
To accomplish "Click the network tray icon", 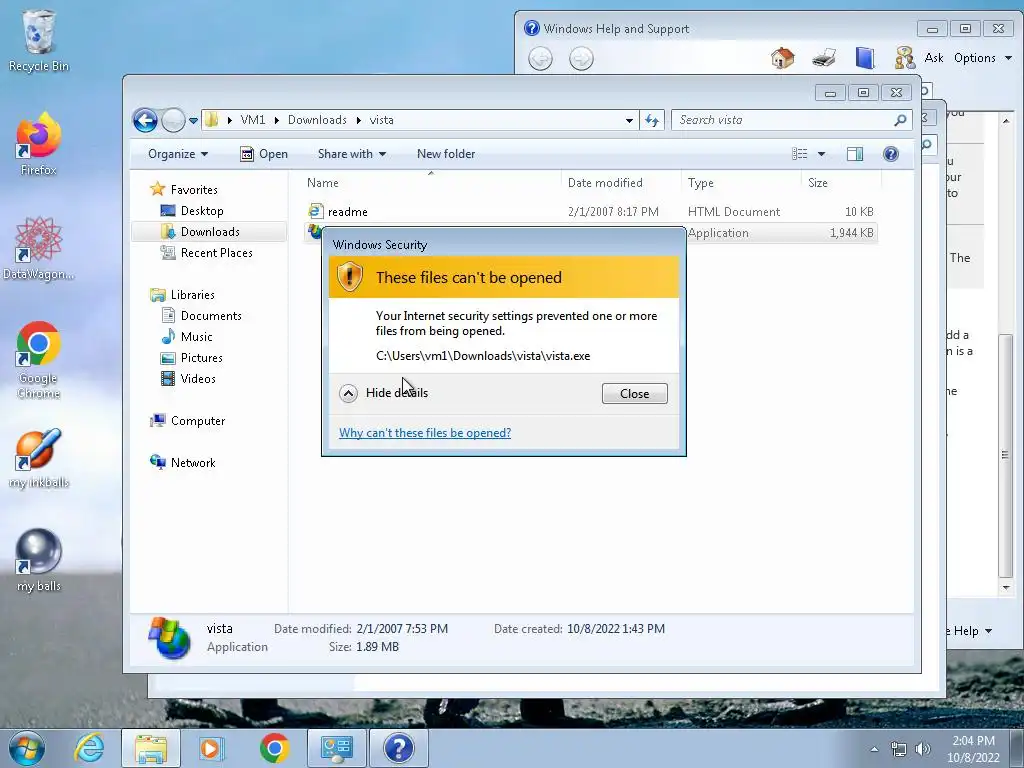I will click(899, 749).
